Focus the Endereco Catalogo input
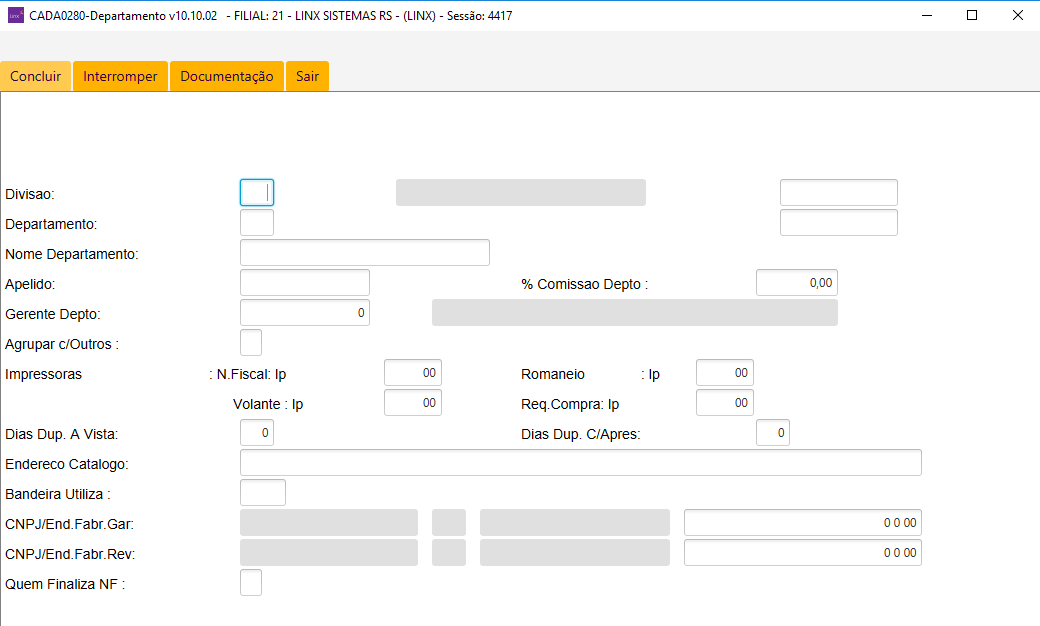This screenshot has width=1040, height=626. tap(580, 462)
